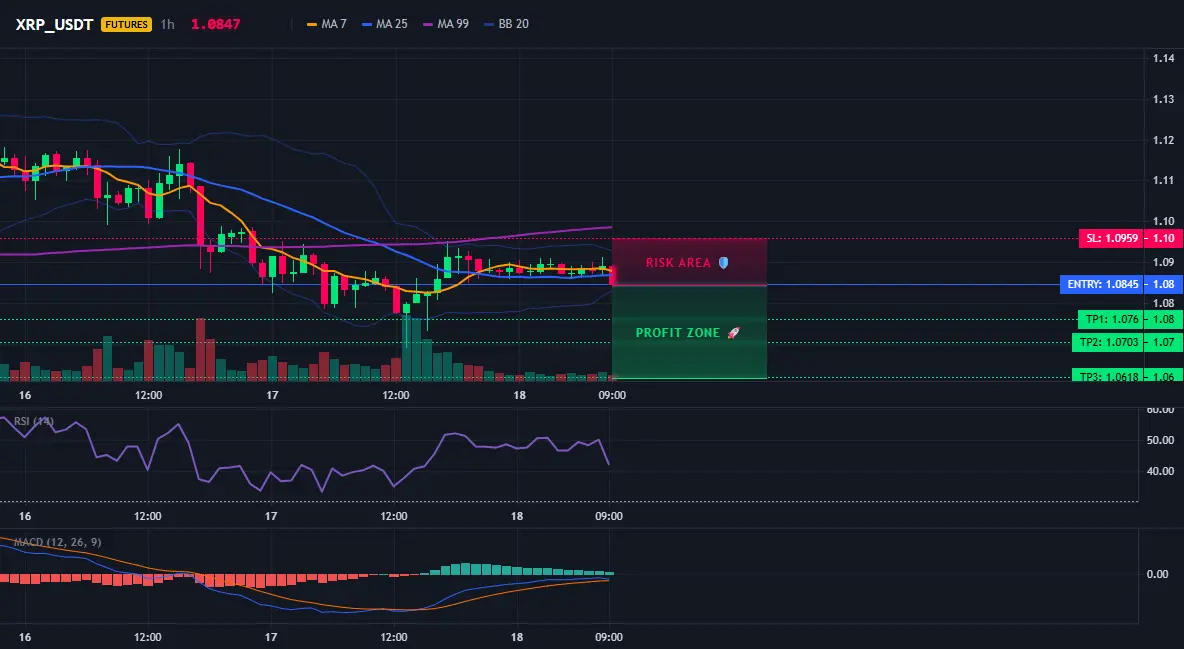Click the 40.00 RSI axis value
1184x649 pixels.
1161,471
